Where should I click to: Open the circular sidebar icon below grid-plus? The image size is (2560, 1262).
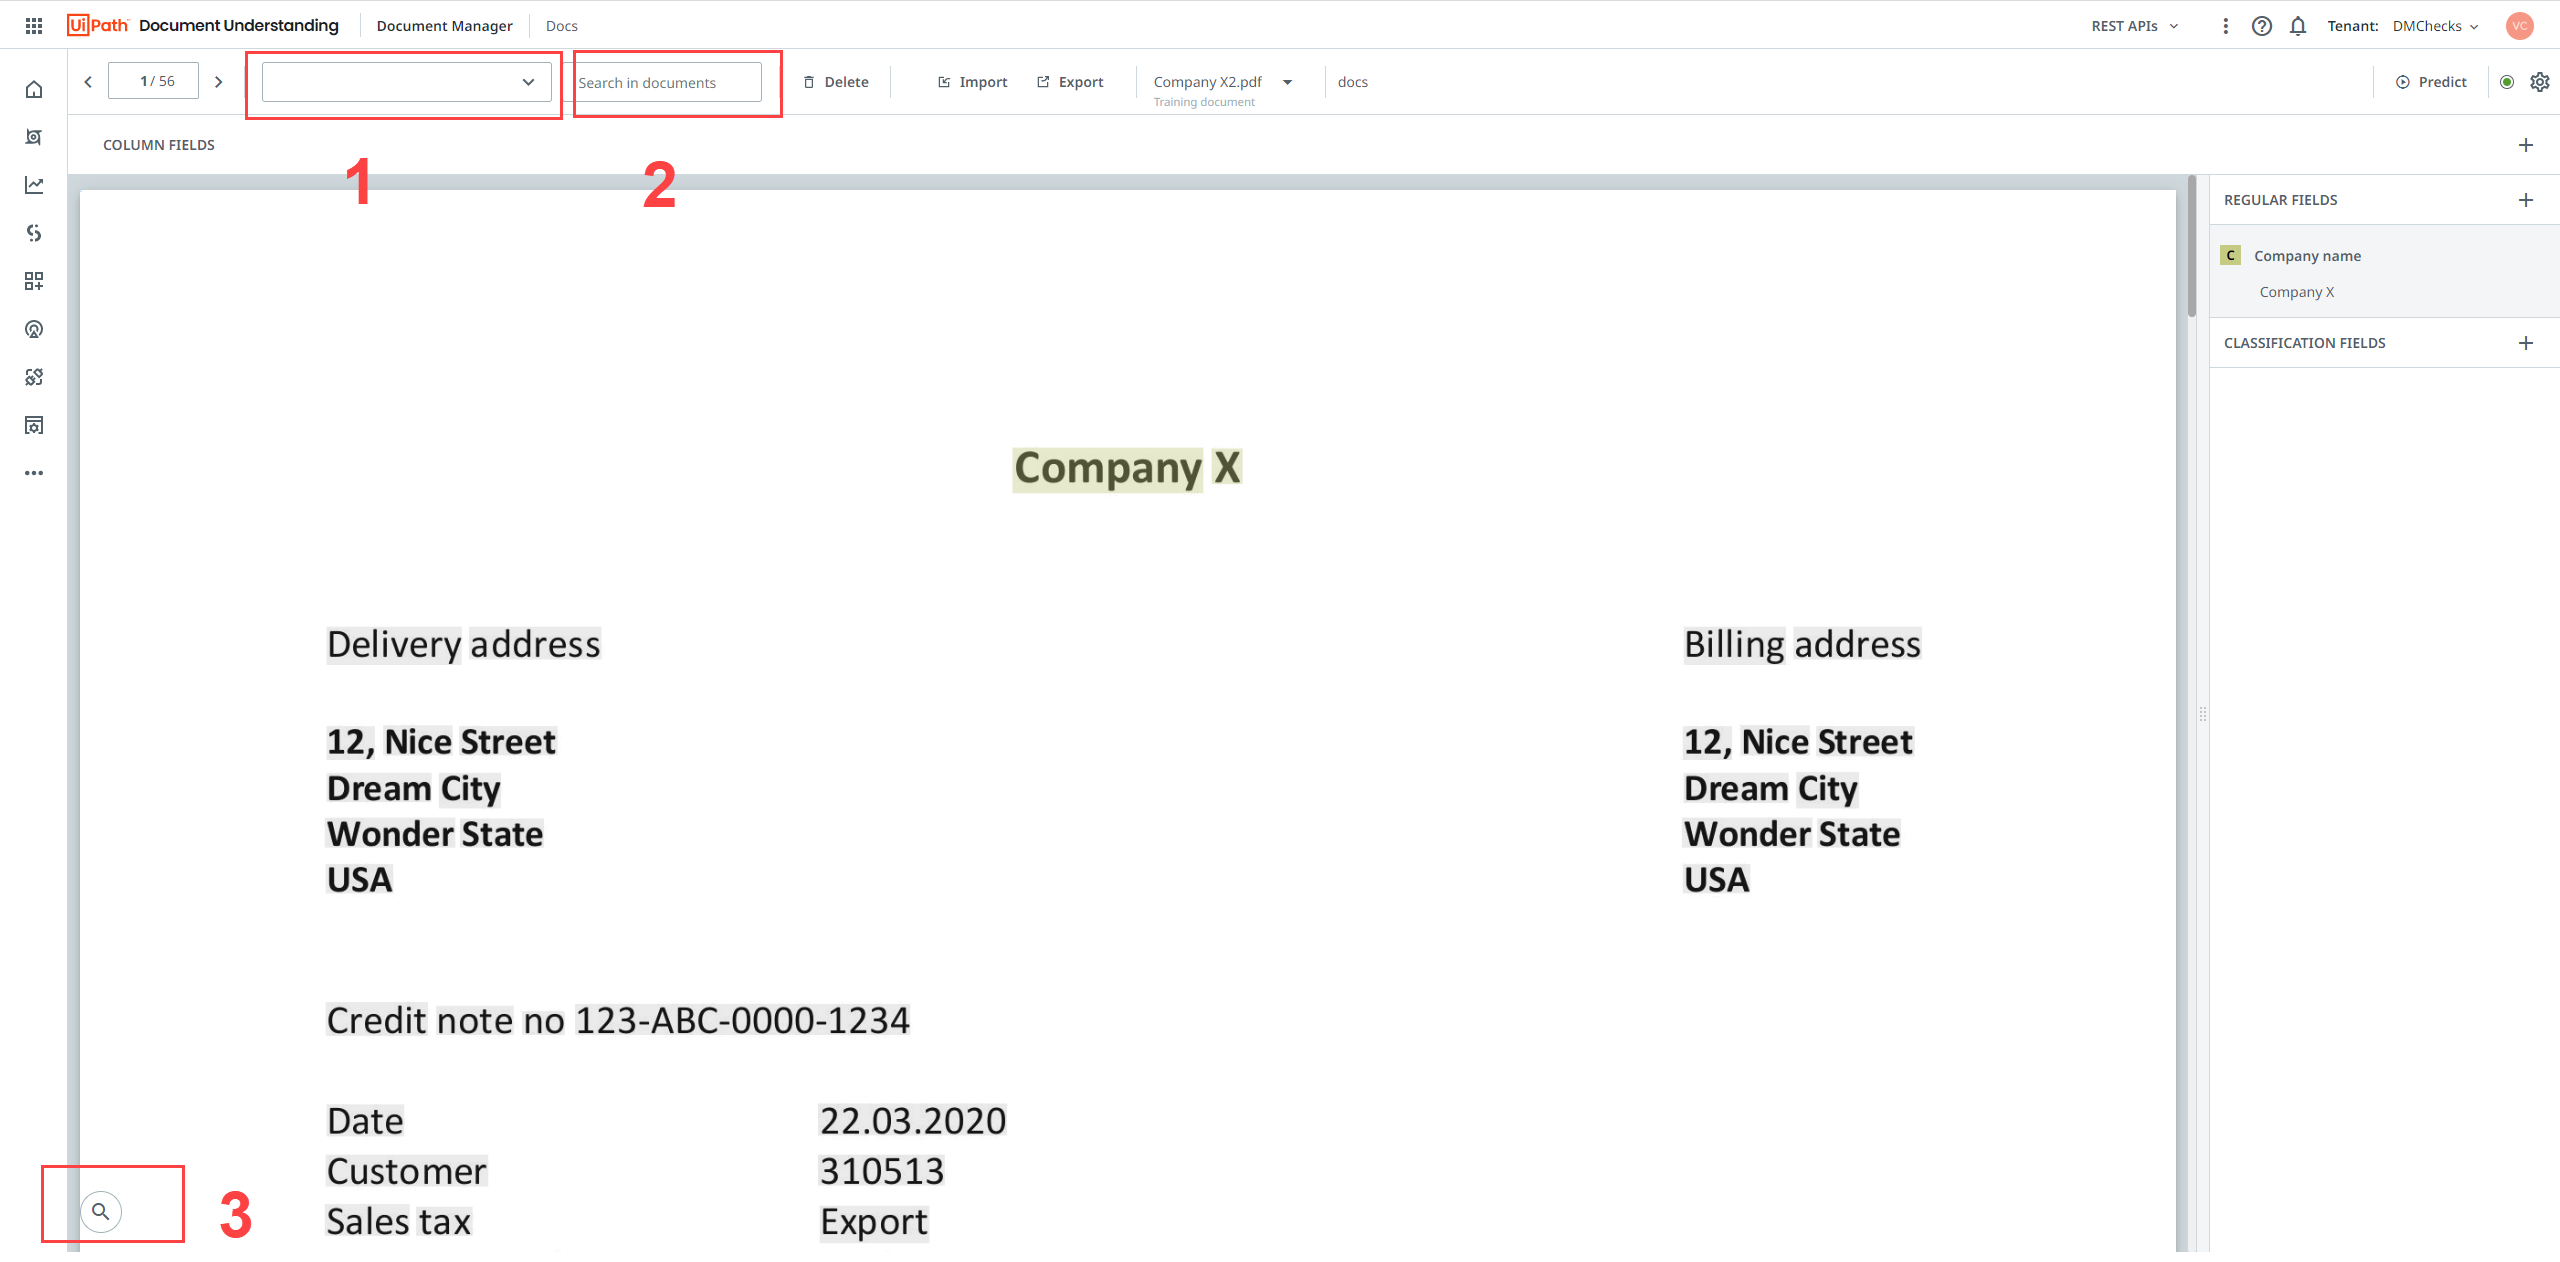point(34,329)
